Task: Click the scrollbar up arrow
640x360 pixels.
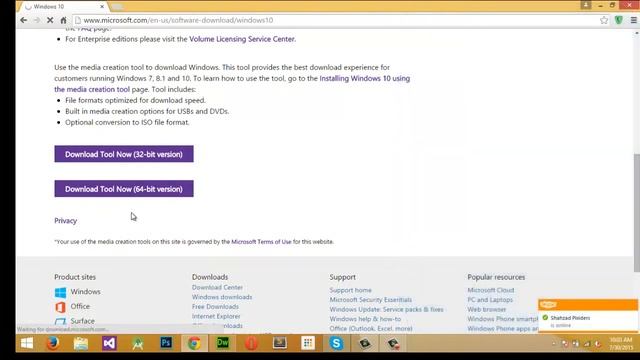Action: tap(636, 33)
